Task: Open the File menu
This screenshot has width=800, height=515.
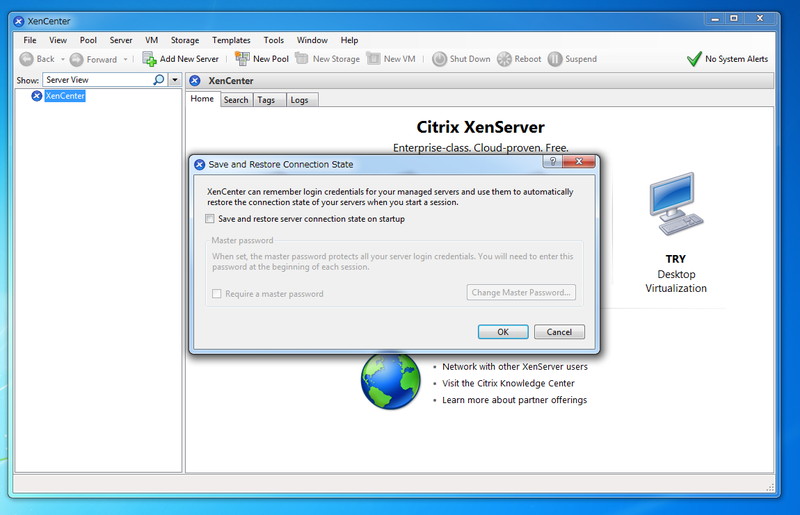Action: tap(30, 40)
